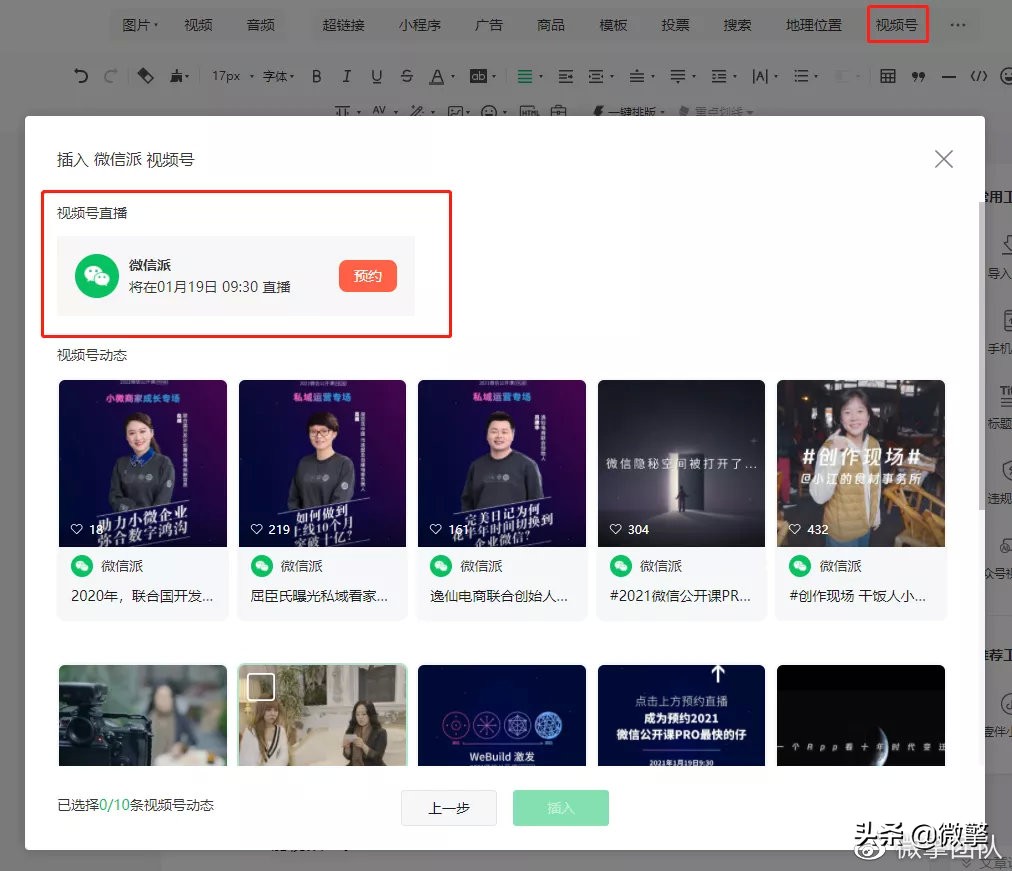Toggle bold text formatting
The image size is (1012, 871).
pyautogui.click(x=317, y=75)
